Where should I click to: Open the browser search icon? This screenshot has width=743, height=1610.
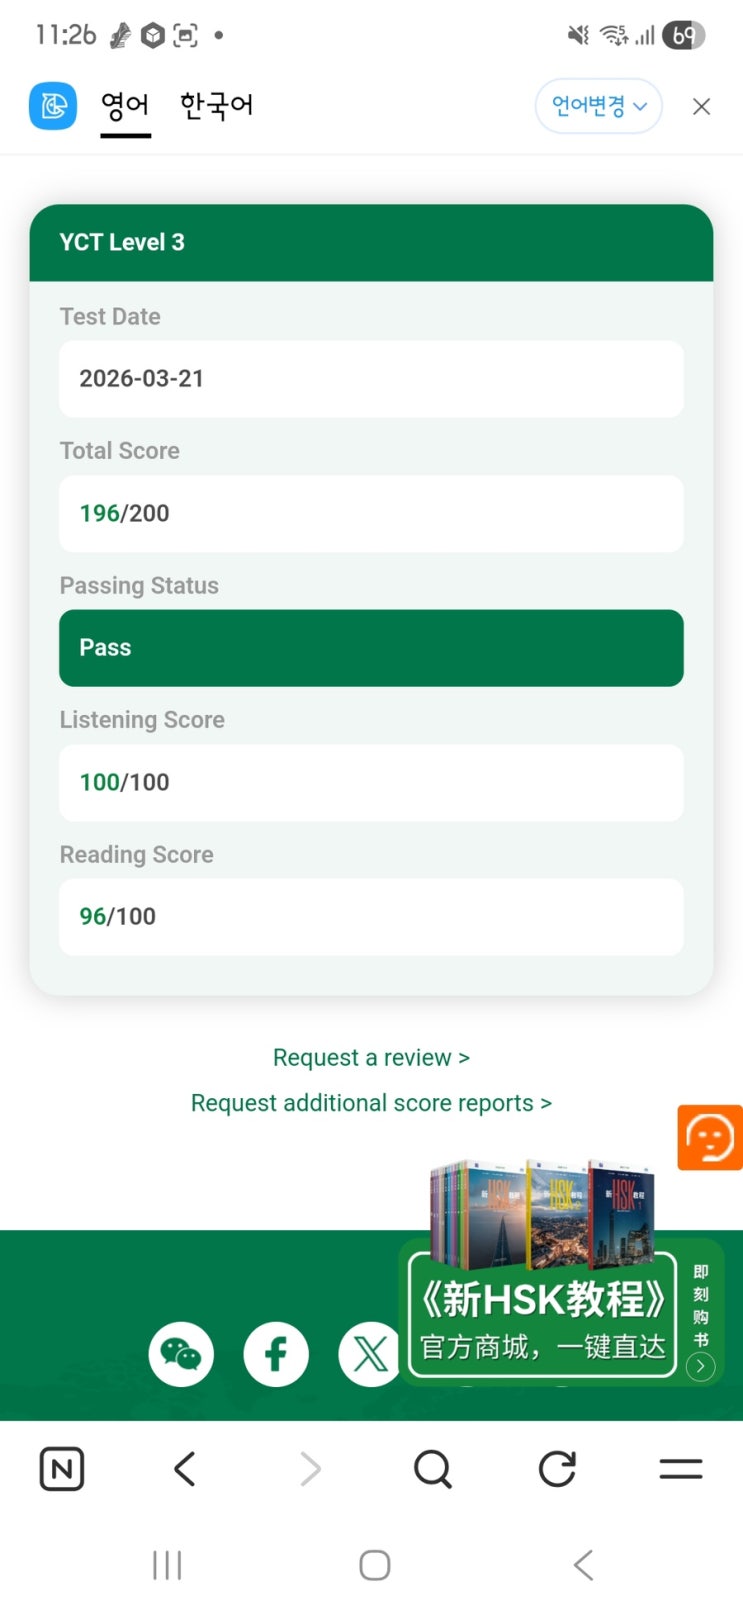click(x=433, y=1469)
